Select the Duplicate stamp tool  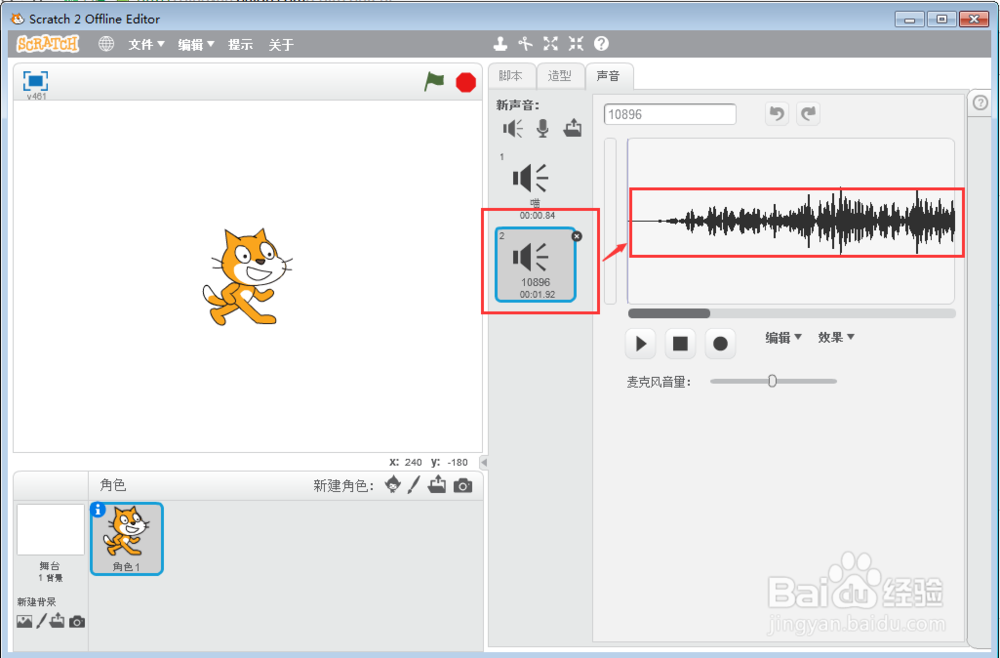pyautogui.click(x=500, y=43)
